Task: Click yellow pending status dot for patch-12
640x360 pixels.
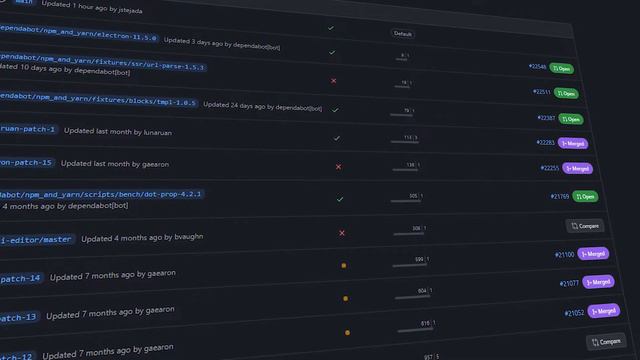Action: pyautogui.click(x=347, y=333)
